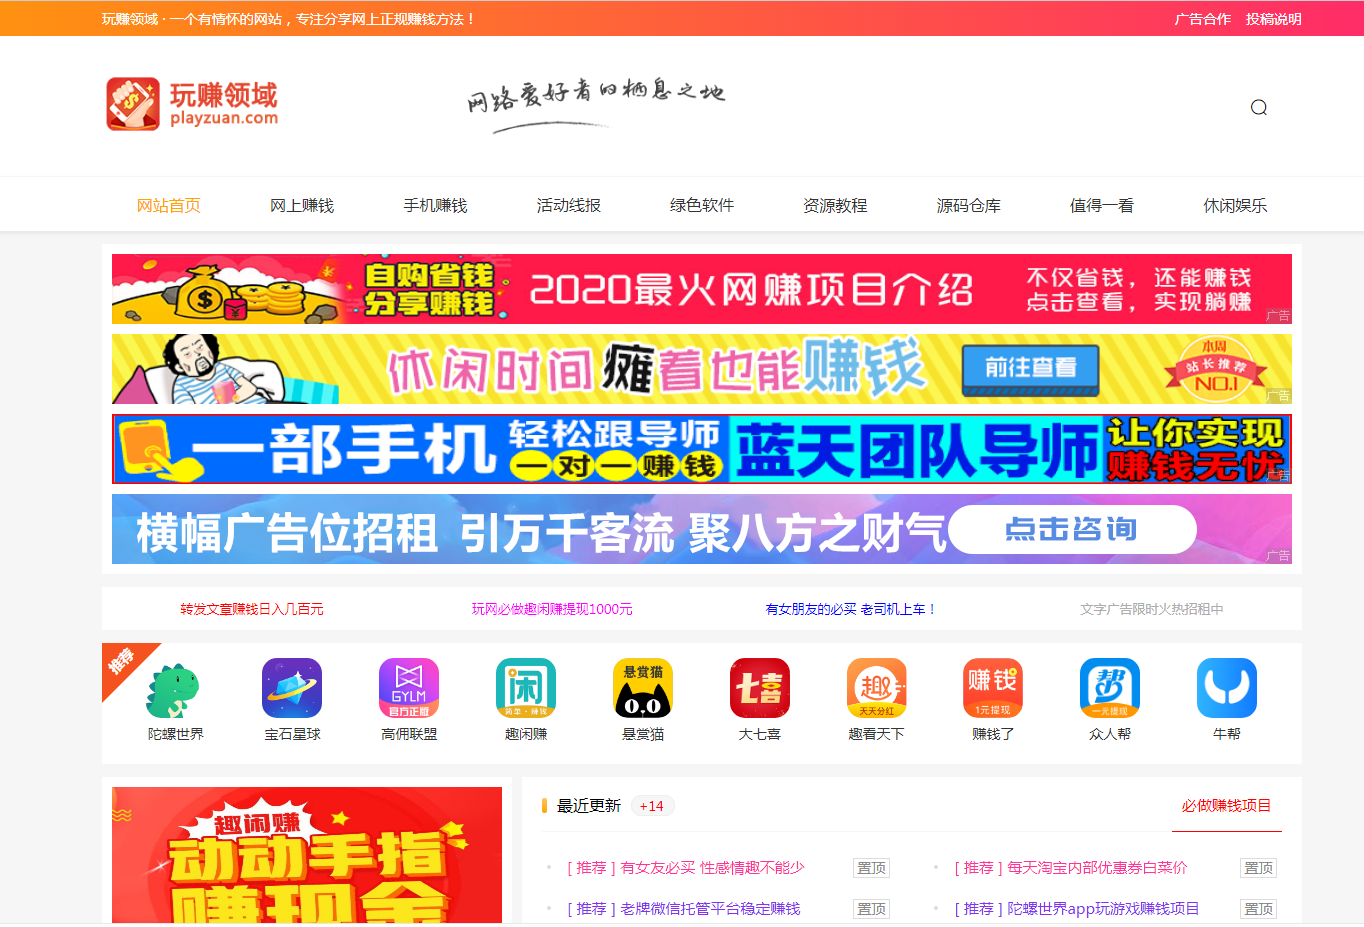This screenshot has height=927, width=1364.
Task: Open the 转发文章赚钱日入几百元 text ad
Action: pyautogui.click(x=252, y=609)
